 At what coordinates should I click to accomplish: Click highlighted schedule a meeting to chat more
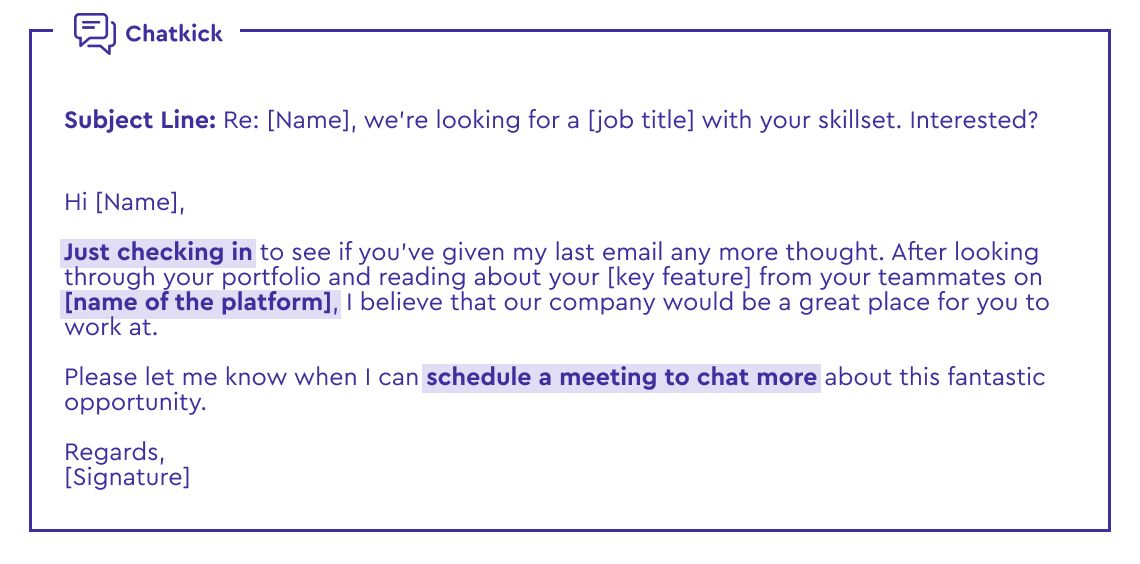(x=621, y=378)
